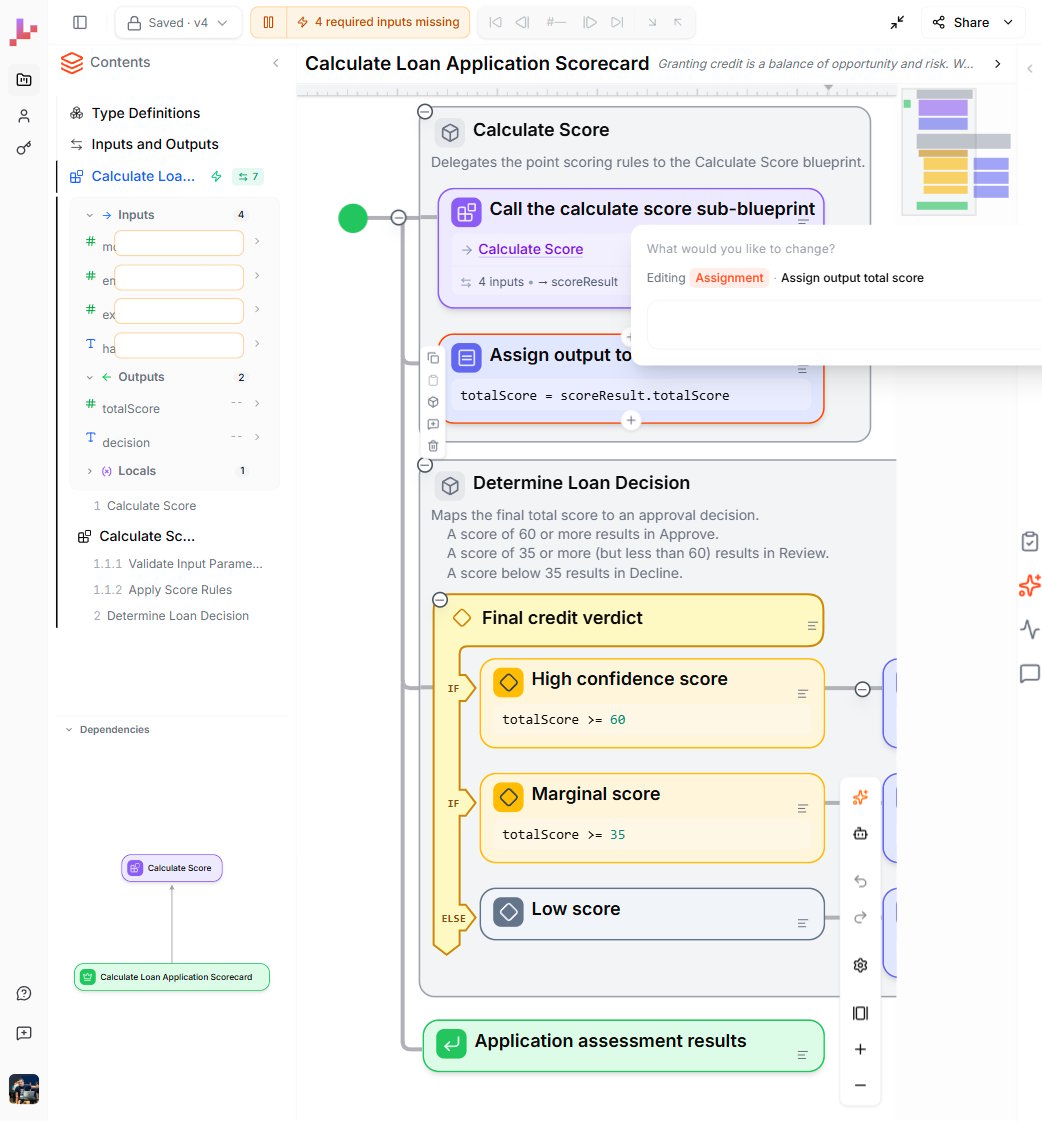Click the delete trash icon in node toolbar
1042x1122 pixels.
[x=433, y=446]
